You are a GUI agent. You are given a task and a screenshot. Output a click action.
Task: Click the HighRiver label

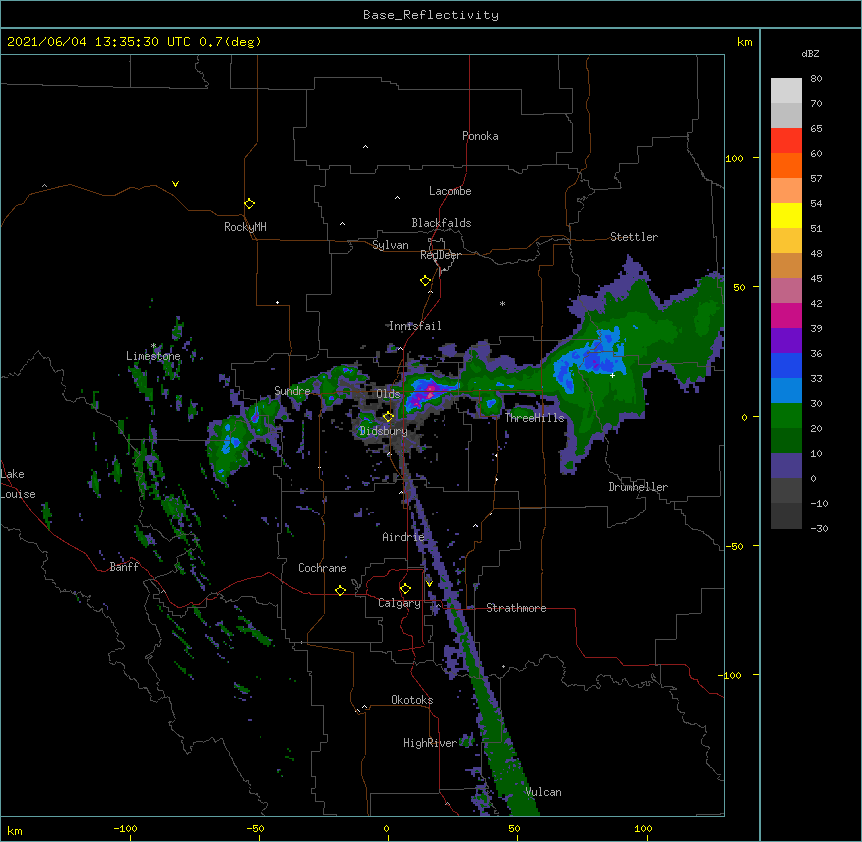[x=430, y=743]
